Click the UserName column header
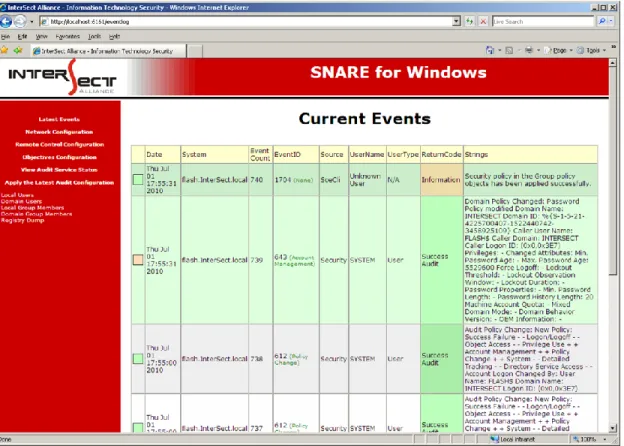The width and height of the screenshot is (624, 446). pyautogui.click(x=367, y=154)
